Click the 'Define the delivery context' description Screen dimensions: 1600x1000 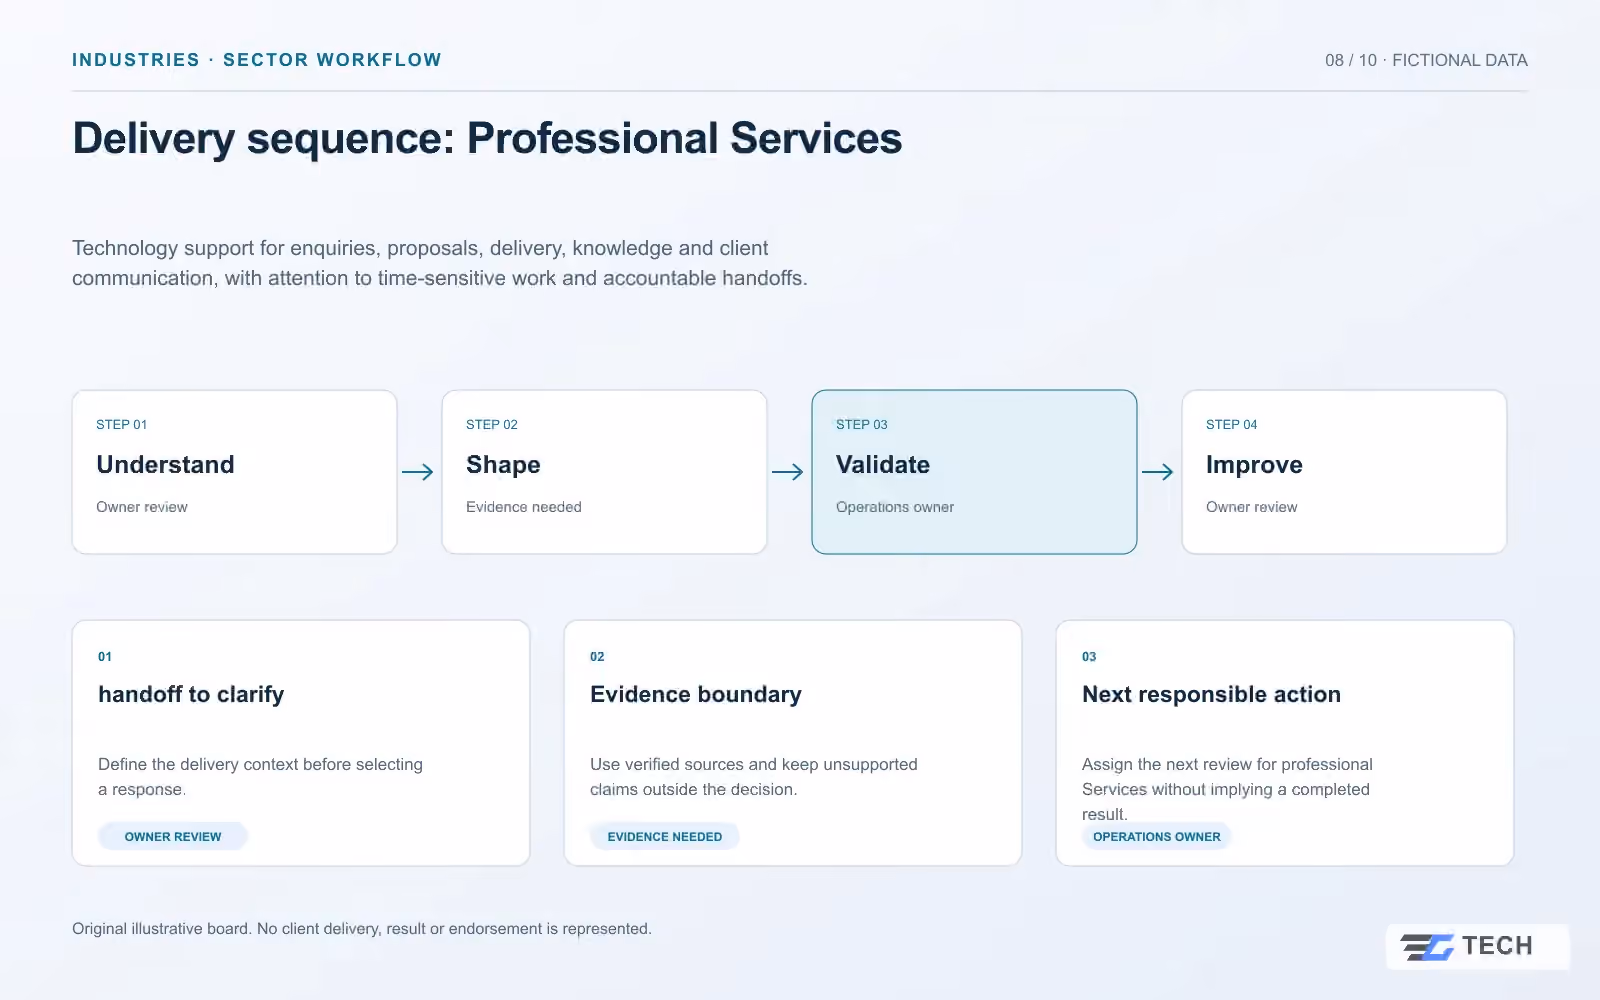260,777
